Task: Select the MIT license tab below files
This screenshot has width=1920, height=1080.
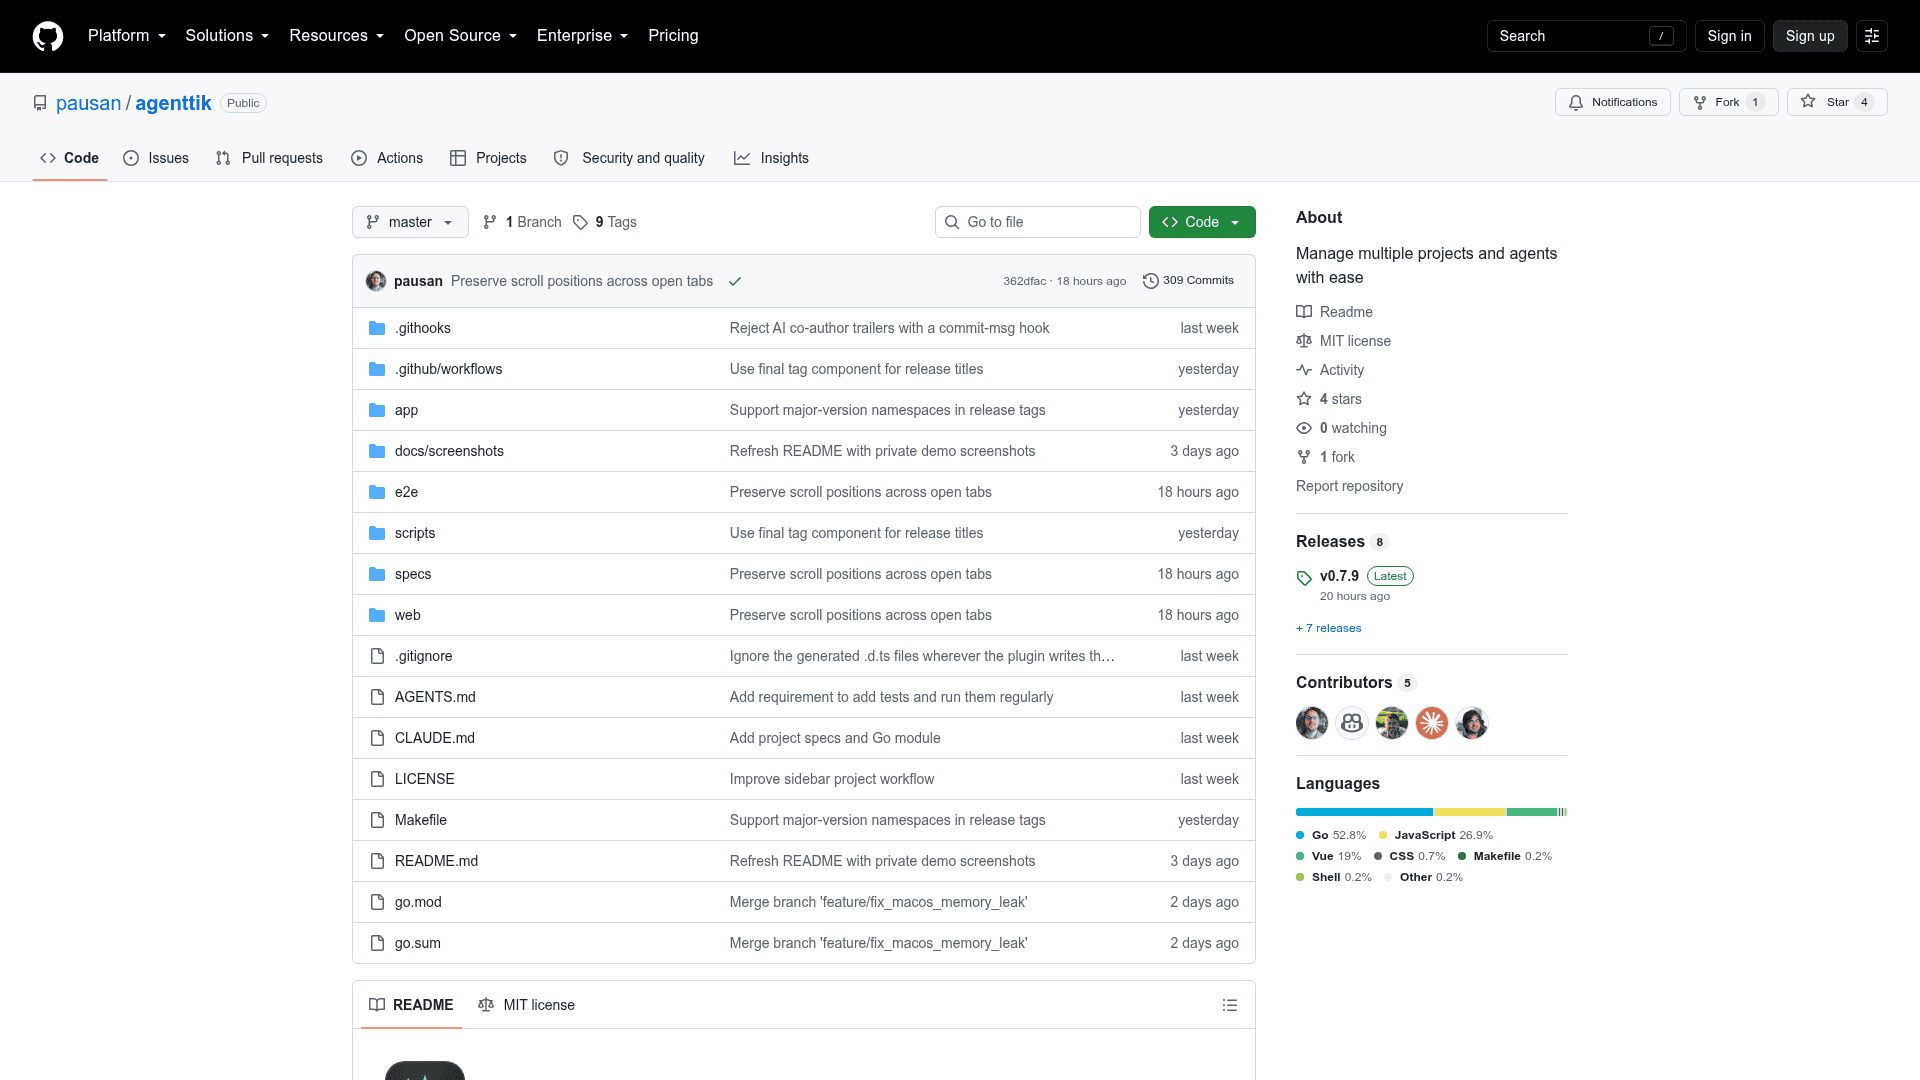Action: click(x=526, y=1005)
